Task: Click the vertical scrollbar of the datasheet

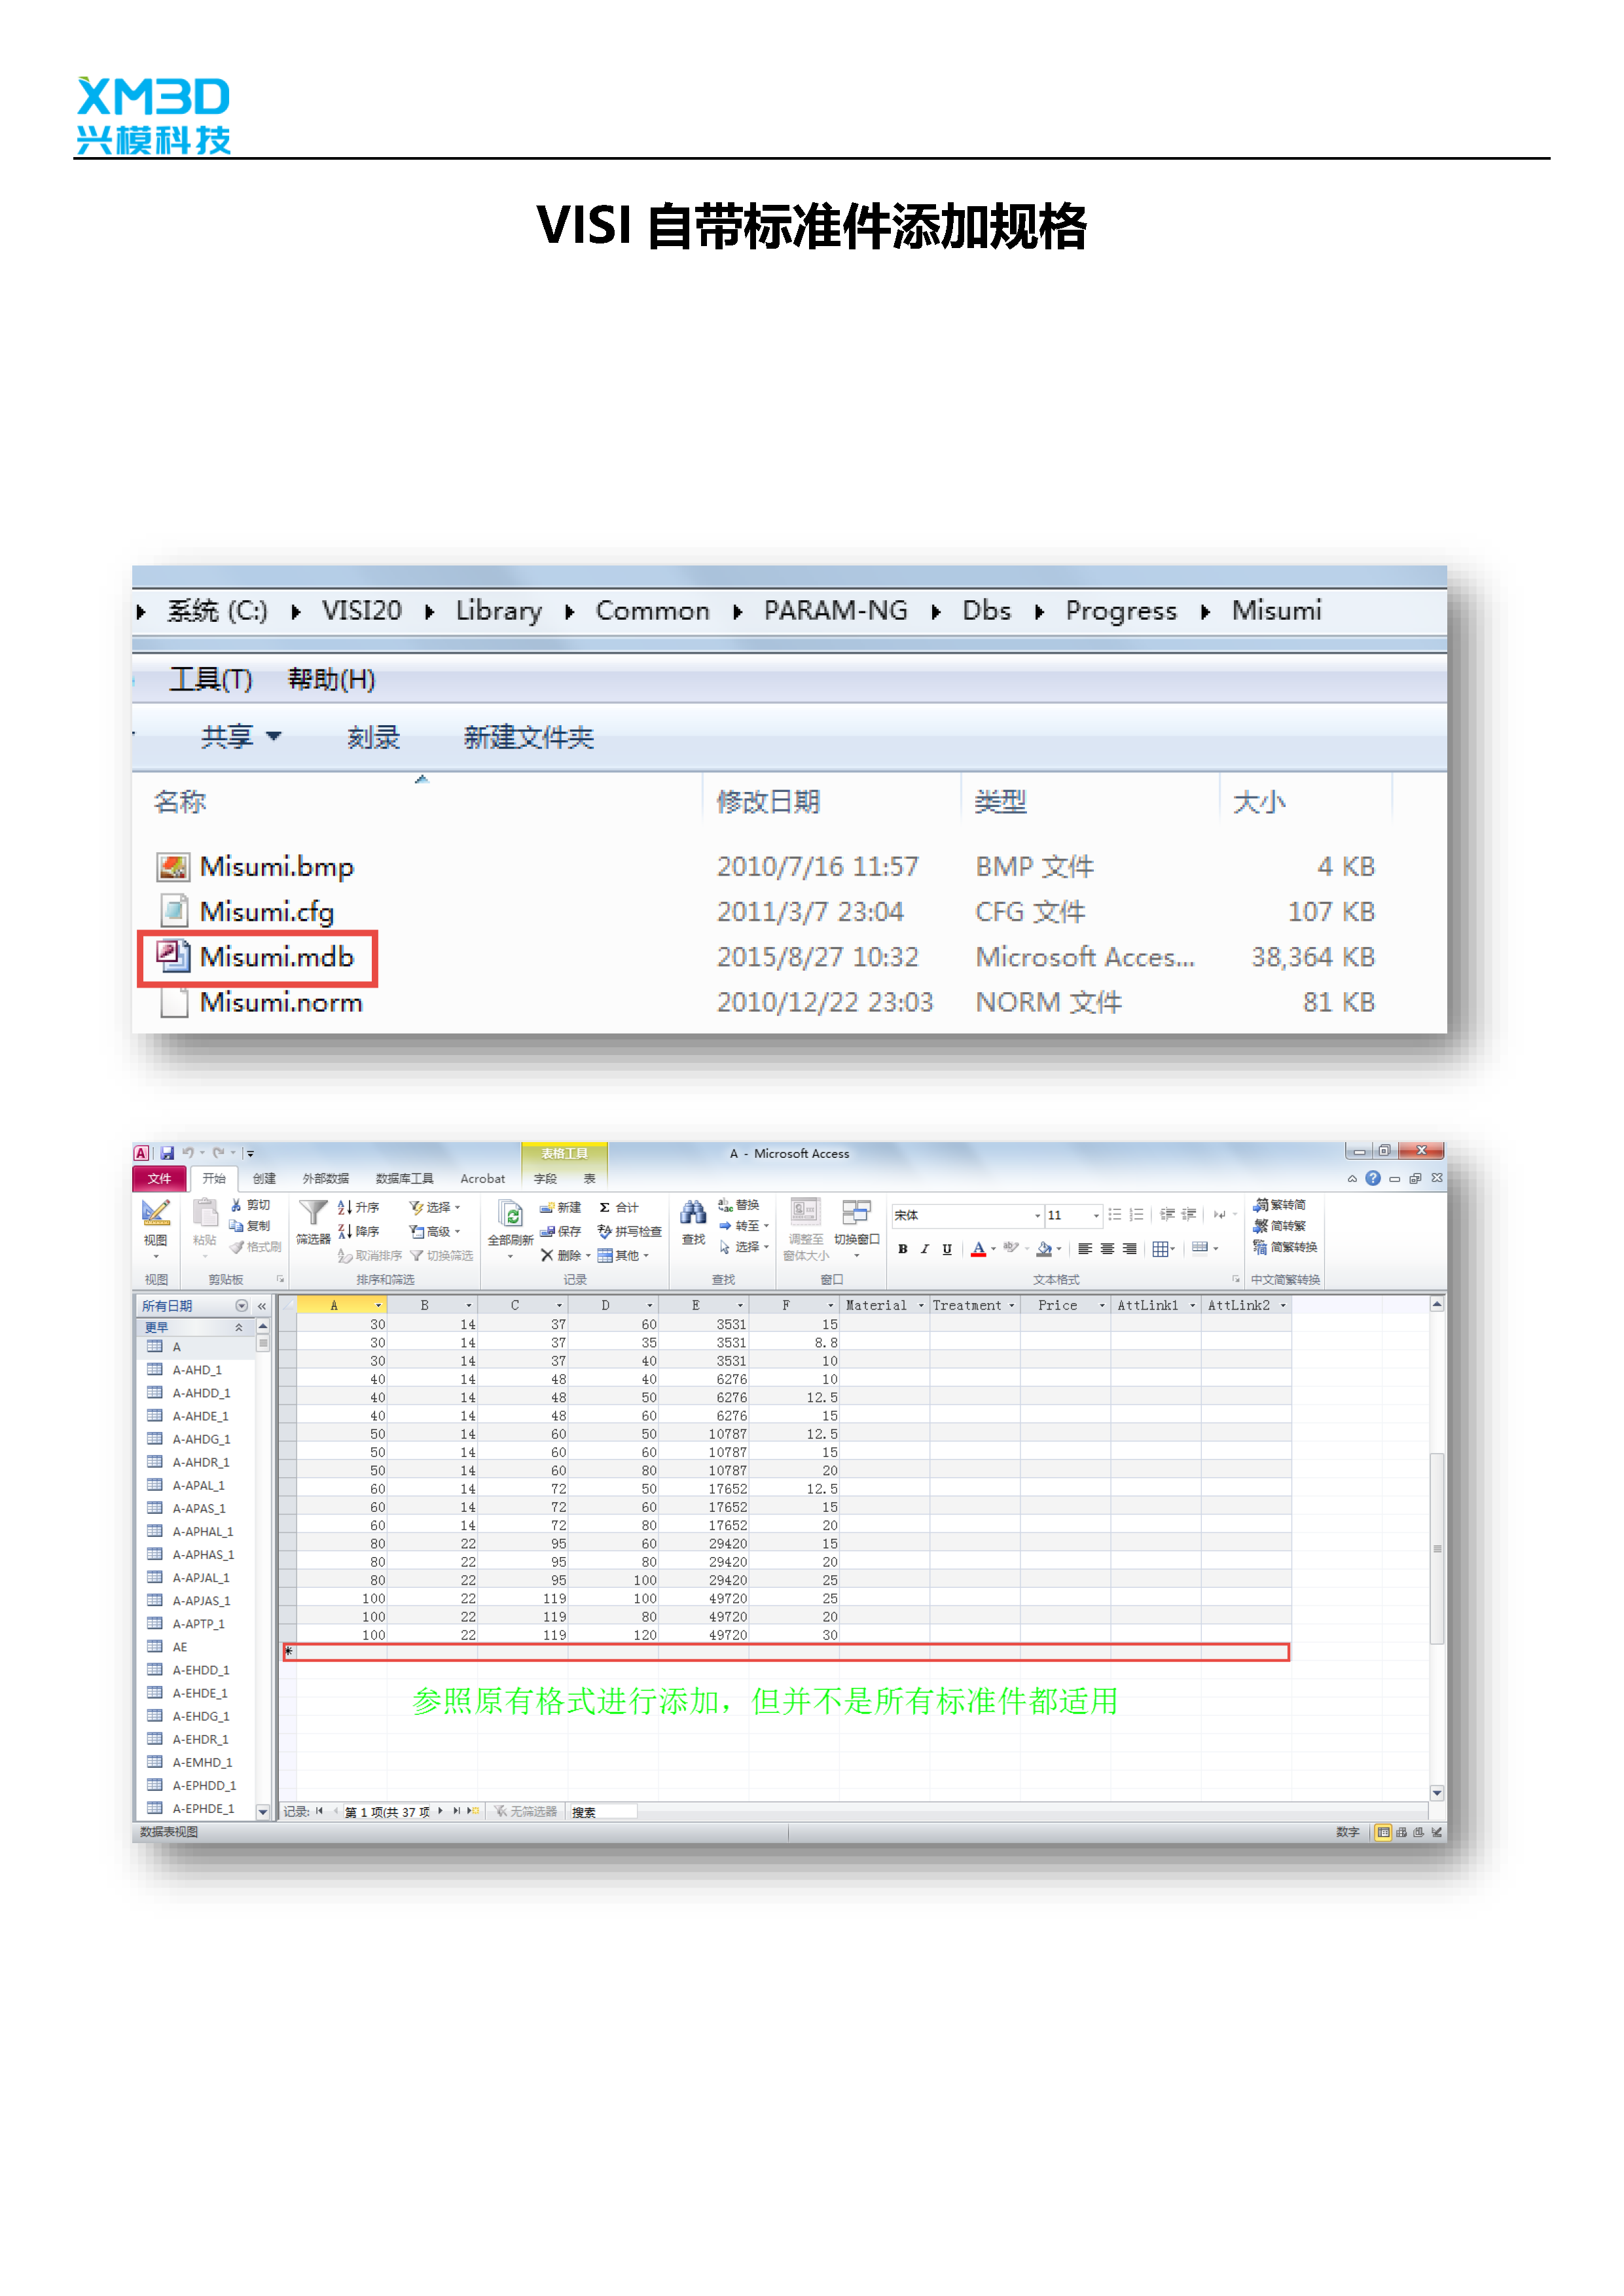Action: pyautogui.click(x=1436, y=1548)
